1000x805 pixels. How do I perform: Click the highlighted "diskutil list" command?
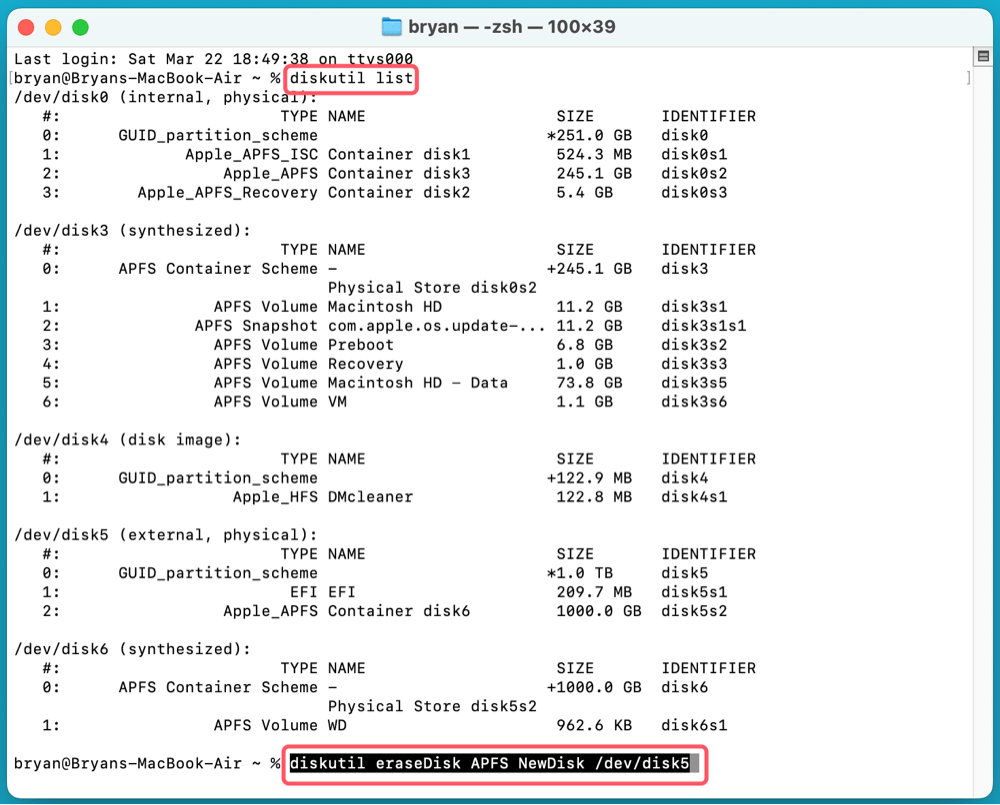(x=351, y=78)
